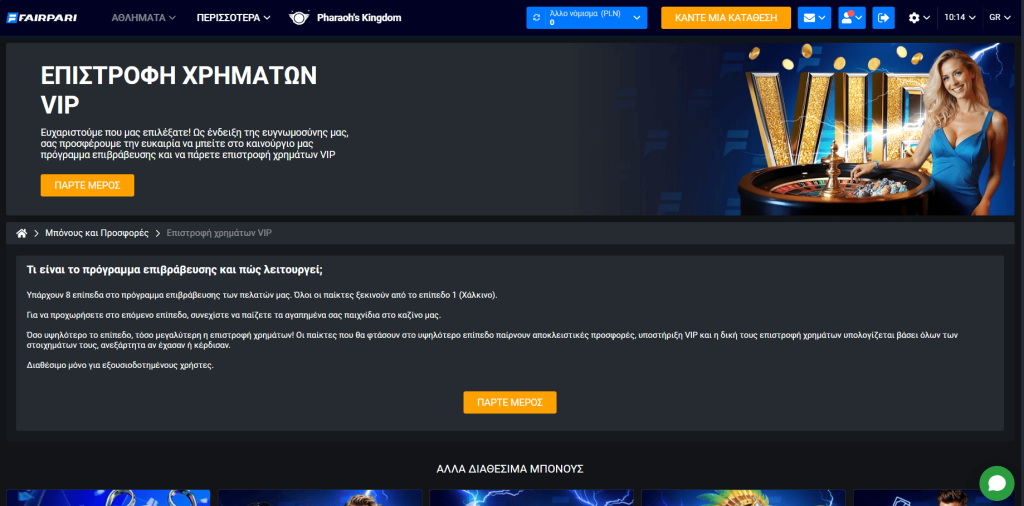Click the settings gear icon
The width and height of the screenshot is (1024, 506).
pyautogui.click(x=918, y=18)
